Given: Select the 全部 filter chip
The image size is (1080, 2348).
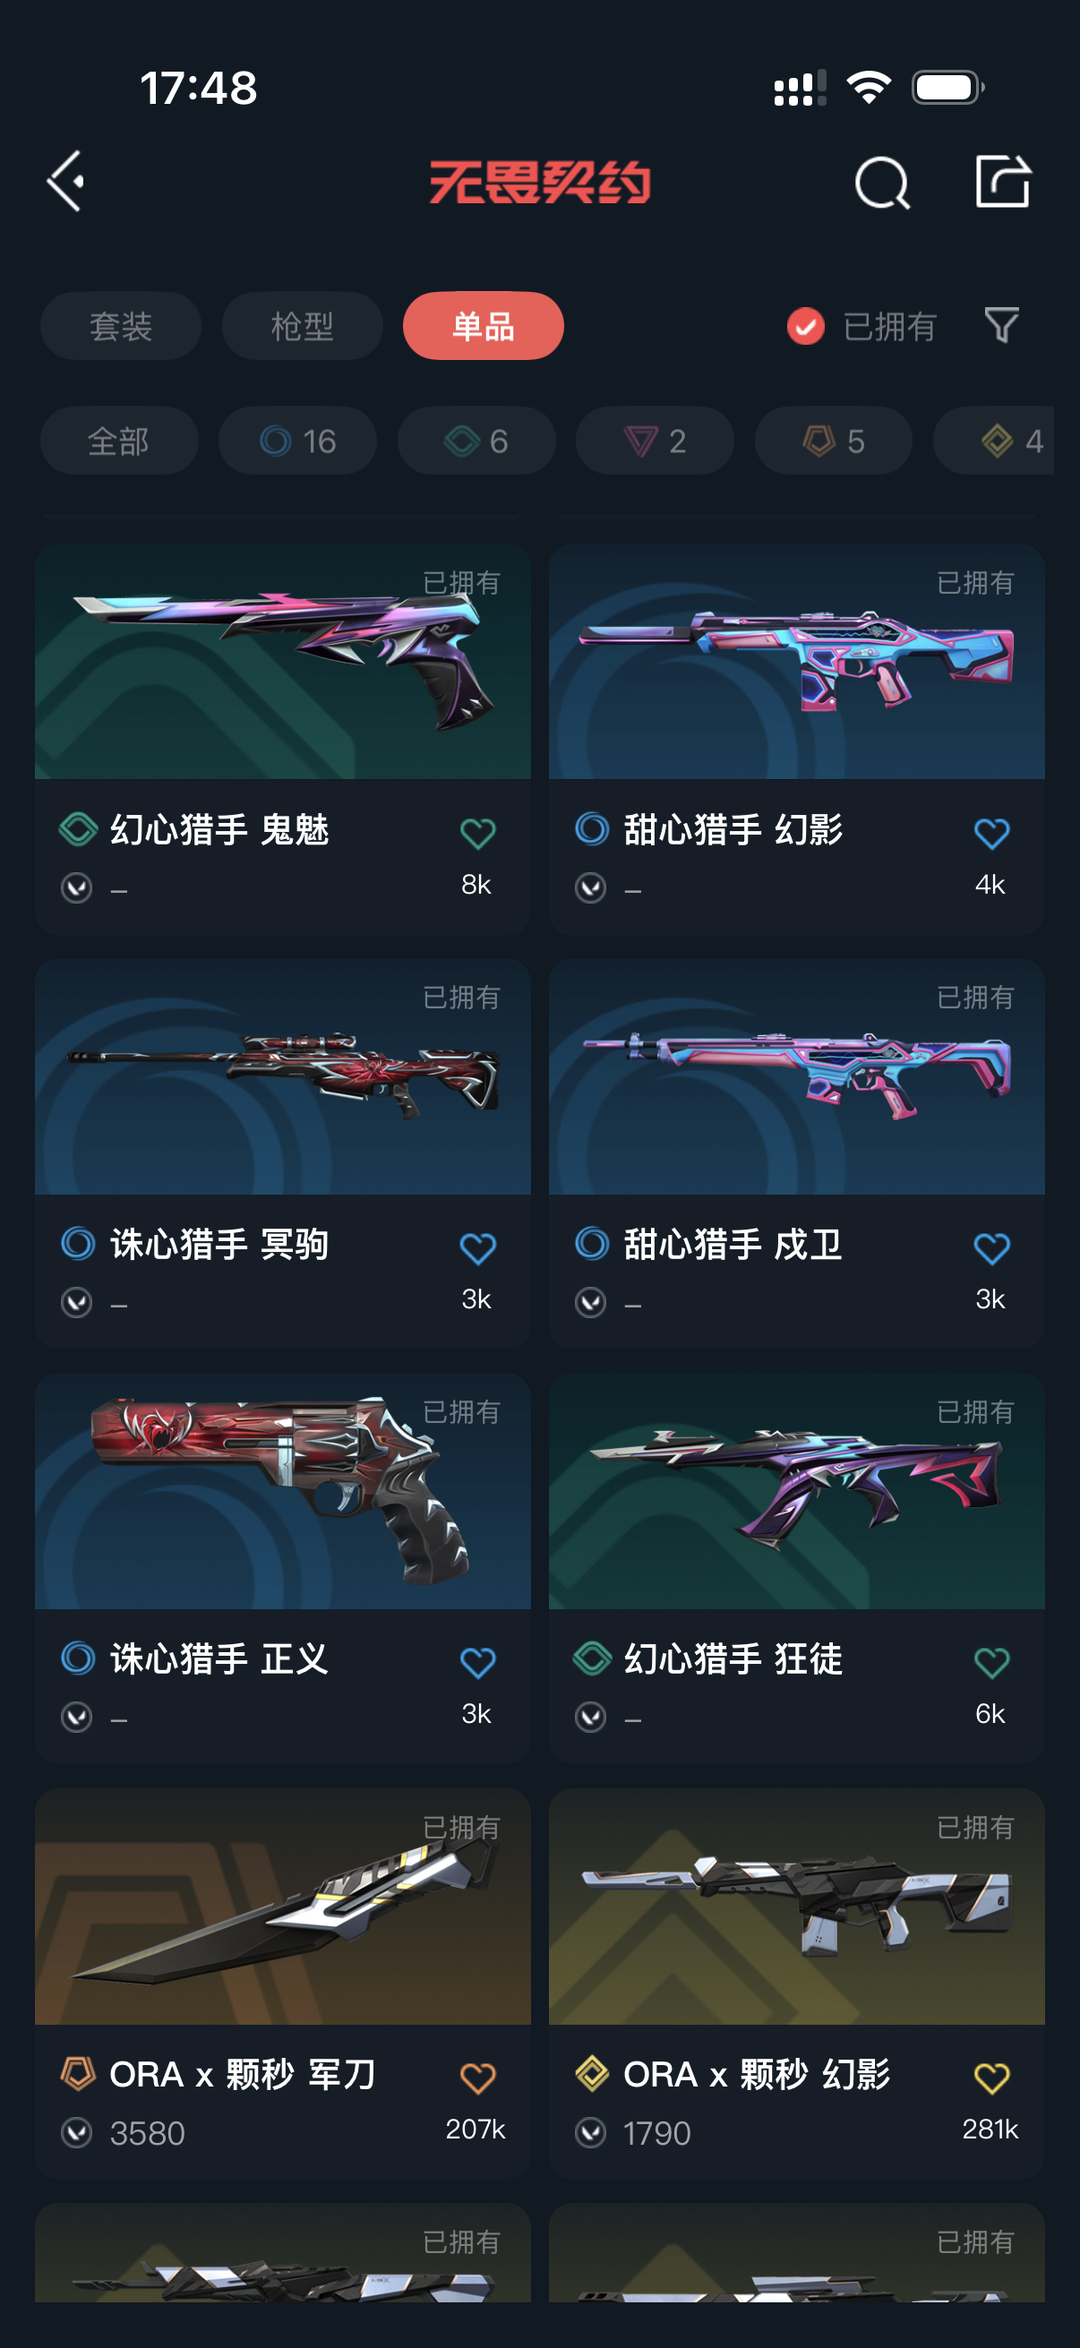Looking at the screenshot, I should [x=119, y=441].
